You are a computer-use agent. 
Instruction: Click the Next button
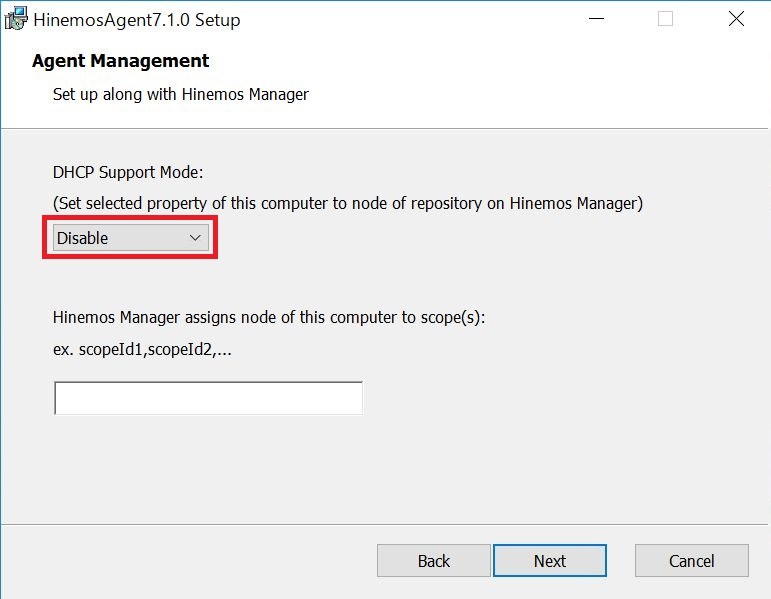[550, 561]
